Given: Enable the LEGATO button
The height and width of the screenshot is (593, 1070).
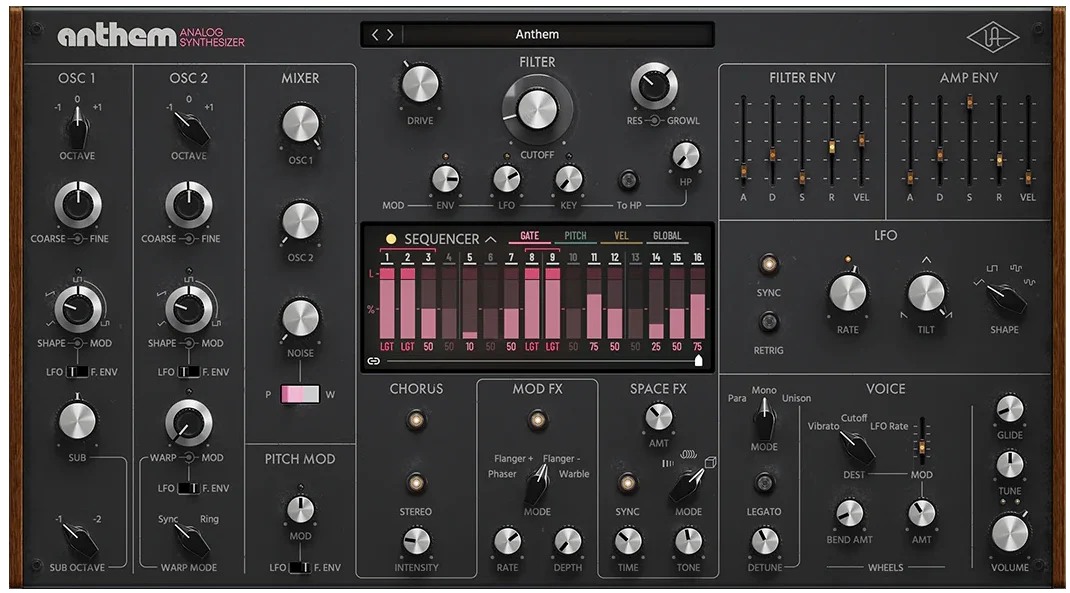Looking at the screenshot, I should [764, 483].
